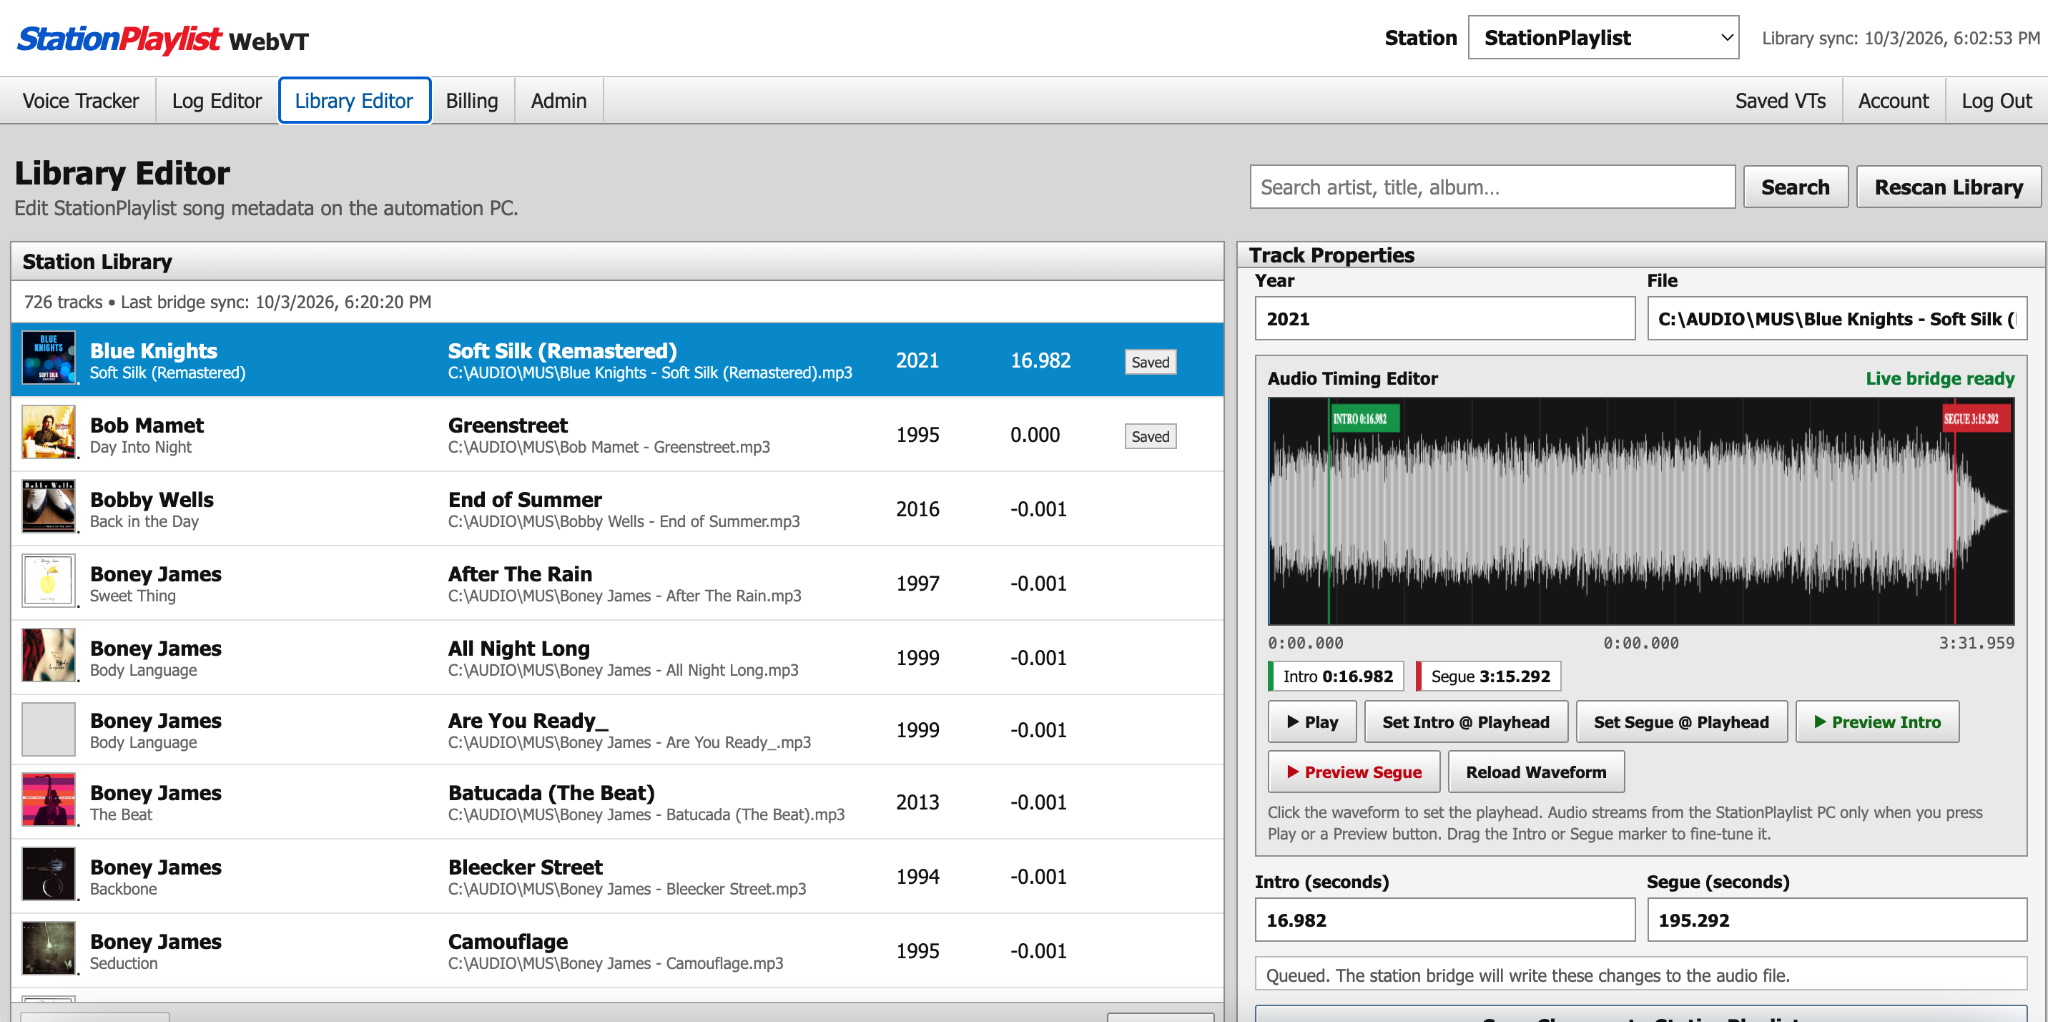This screenshot has height=1022, width=2048.
Task: Select the Batucada (The Beat) track title
Action: [551, 792]
